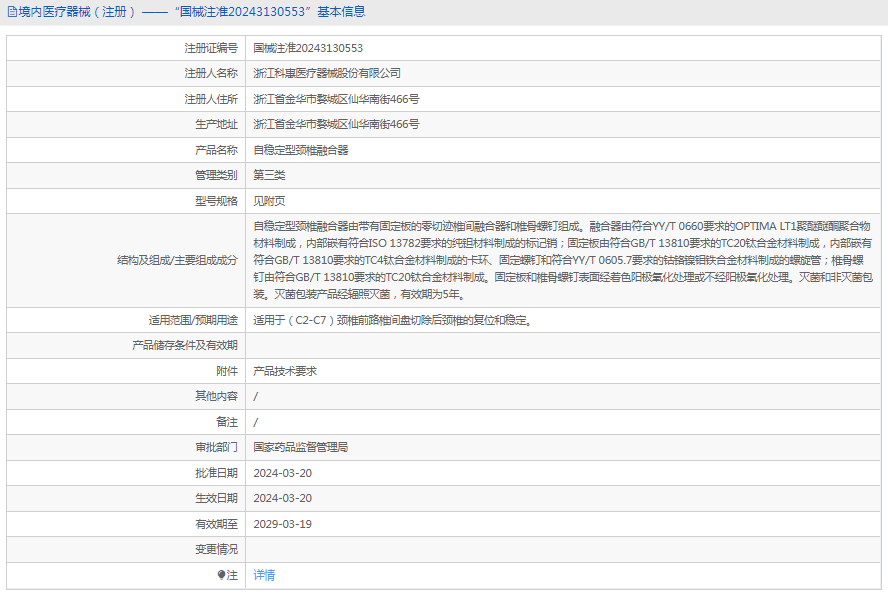Click the 注册人住所 label

pyautogui.click(x=211, y=99)
